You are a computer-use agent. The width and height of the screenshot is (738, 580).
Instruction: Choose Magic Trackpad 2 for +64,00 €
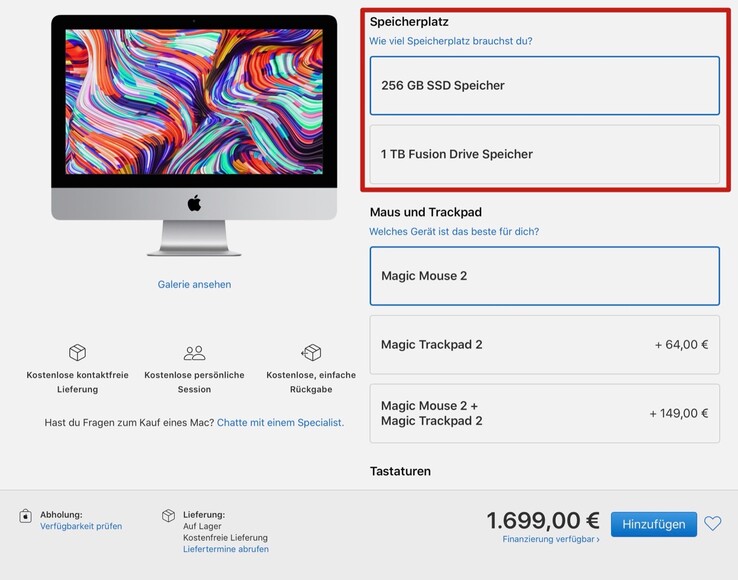pos(545,345)
